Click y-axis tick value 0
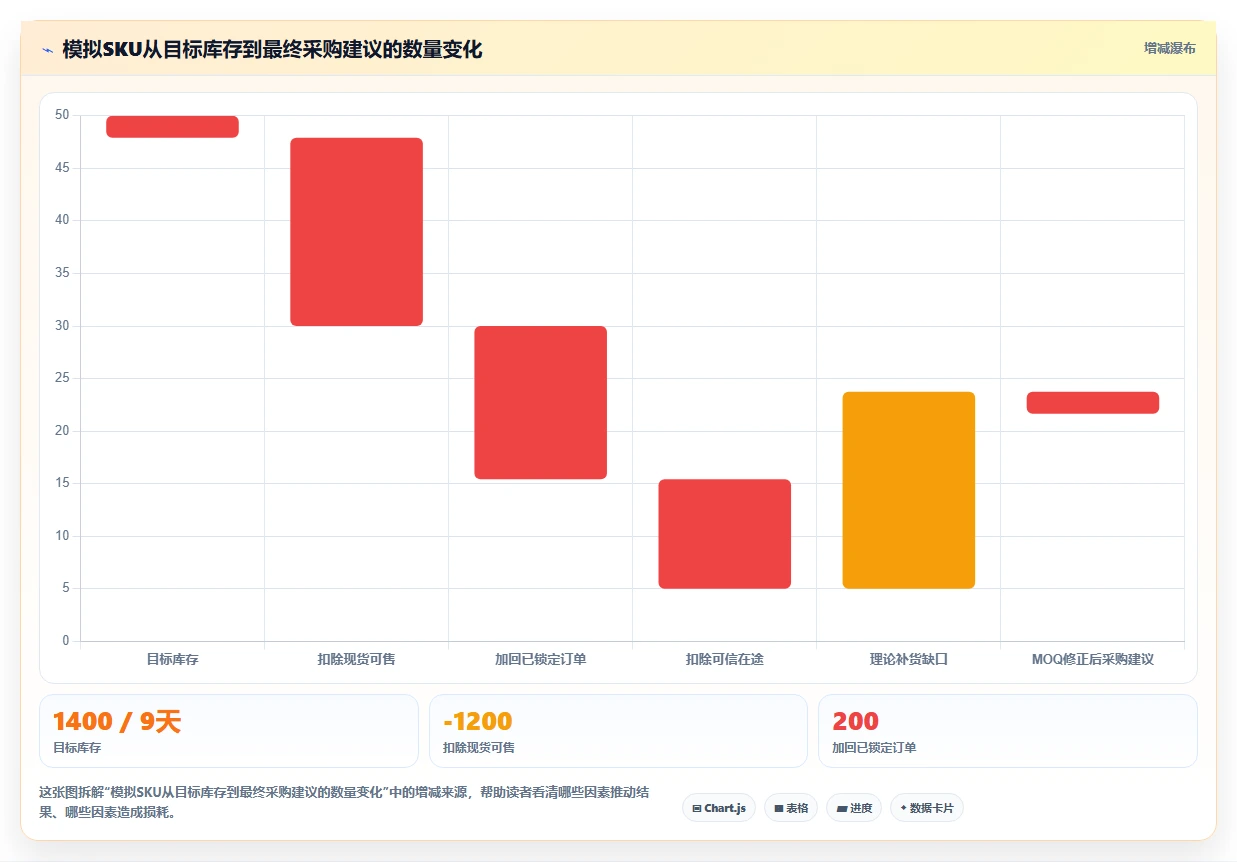The height and width of the screenshot is (862, 1237). coord(66,641)
